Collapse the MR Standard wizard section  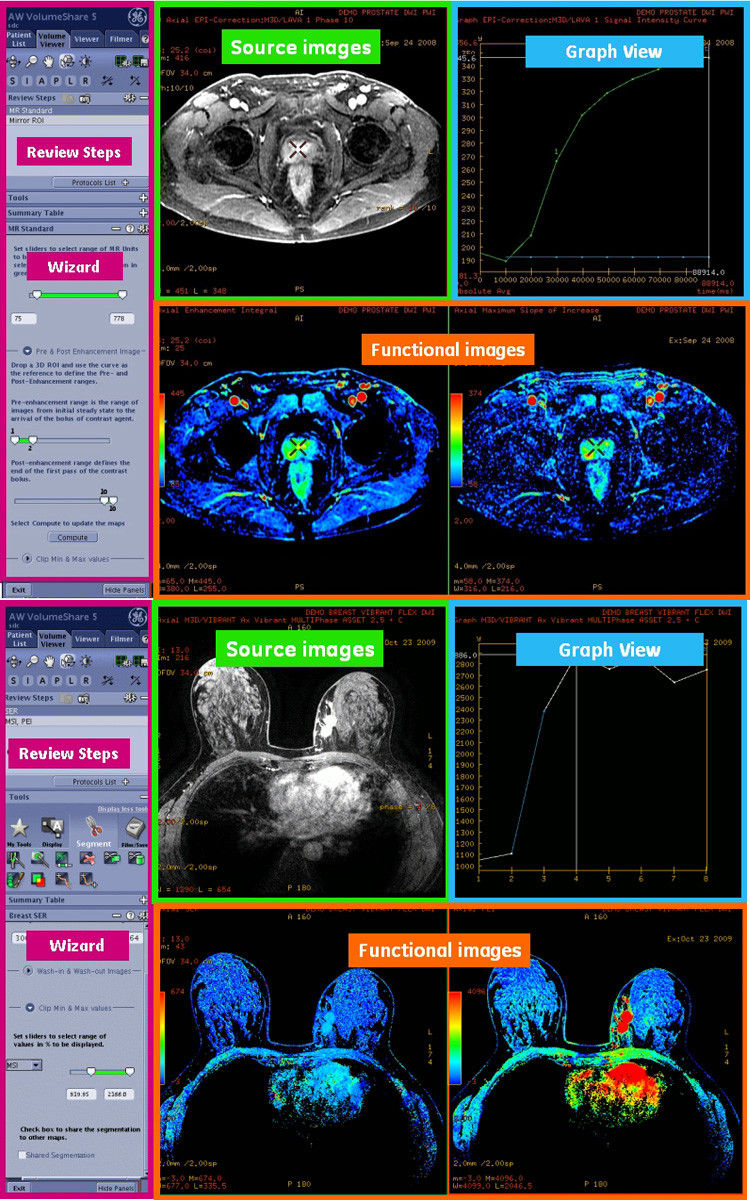click(116, 229)
